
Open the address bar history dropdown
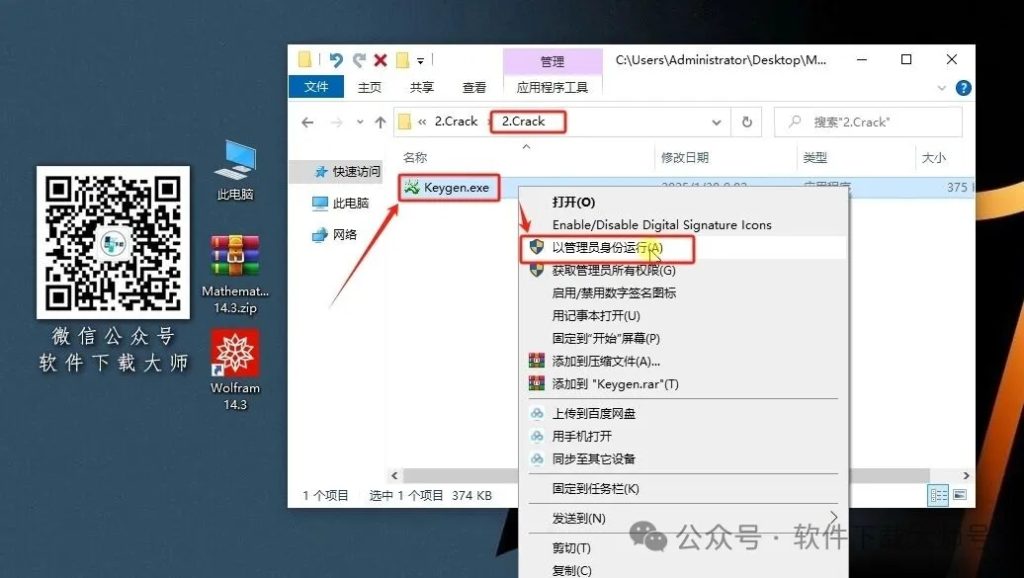[x=716, y=121]
